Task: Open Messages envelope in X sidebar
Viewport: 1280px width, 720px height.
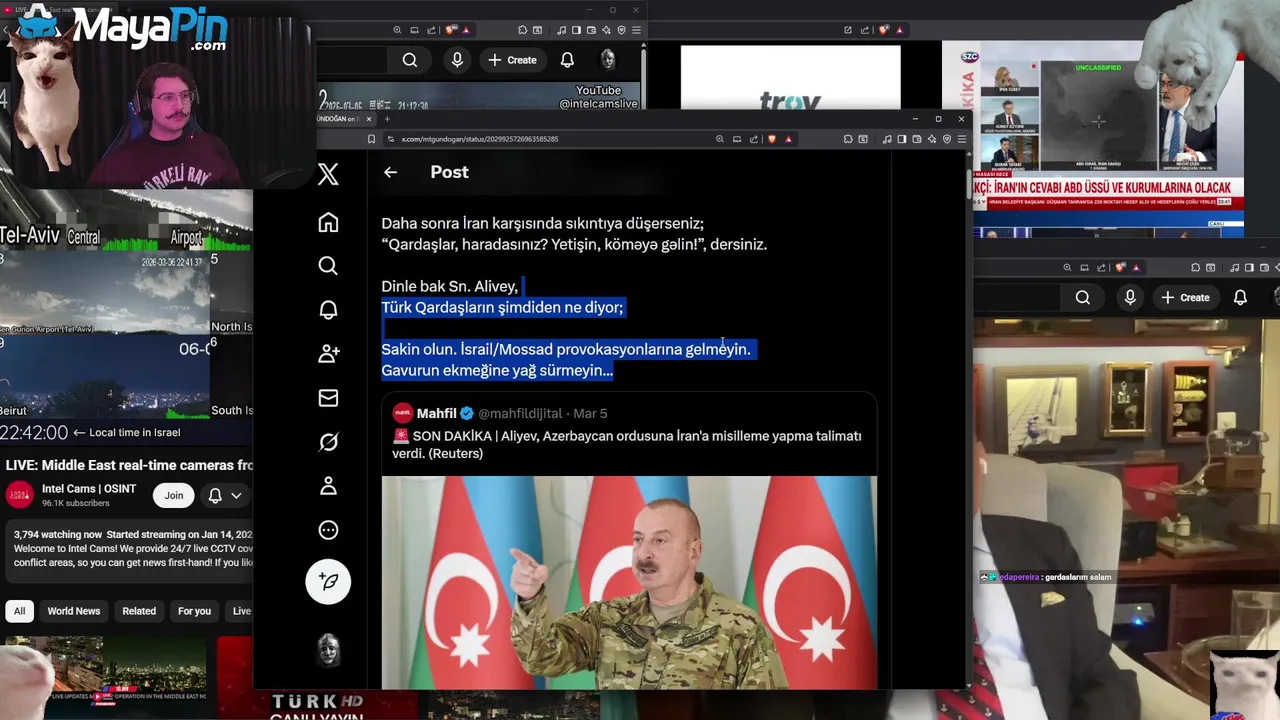Action: 328,398
